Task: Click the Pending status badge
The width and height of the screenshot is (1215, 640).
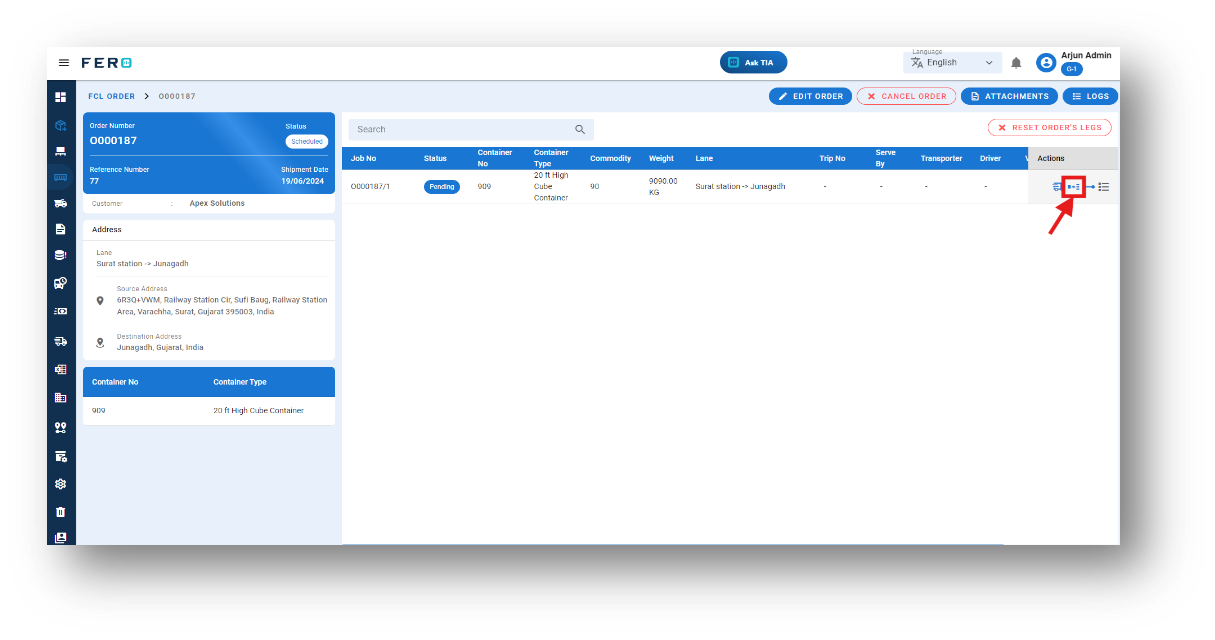Action: pos(442,186)
